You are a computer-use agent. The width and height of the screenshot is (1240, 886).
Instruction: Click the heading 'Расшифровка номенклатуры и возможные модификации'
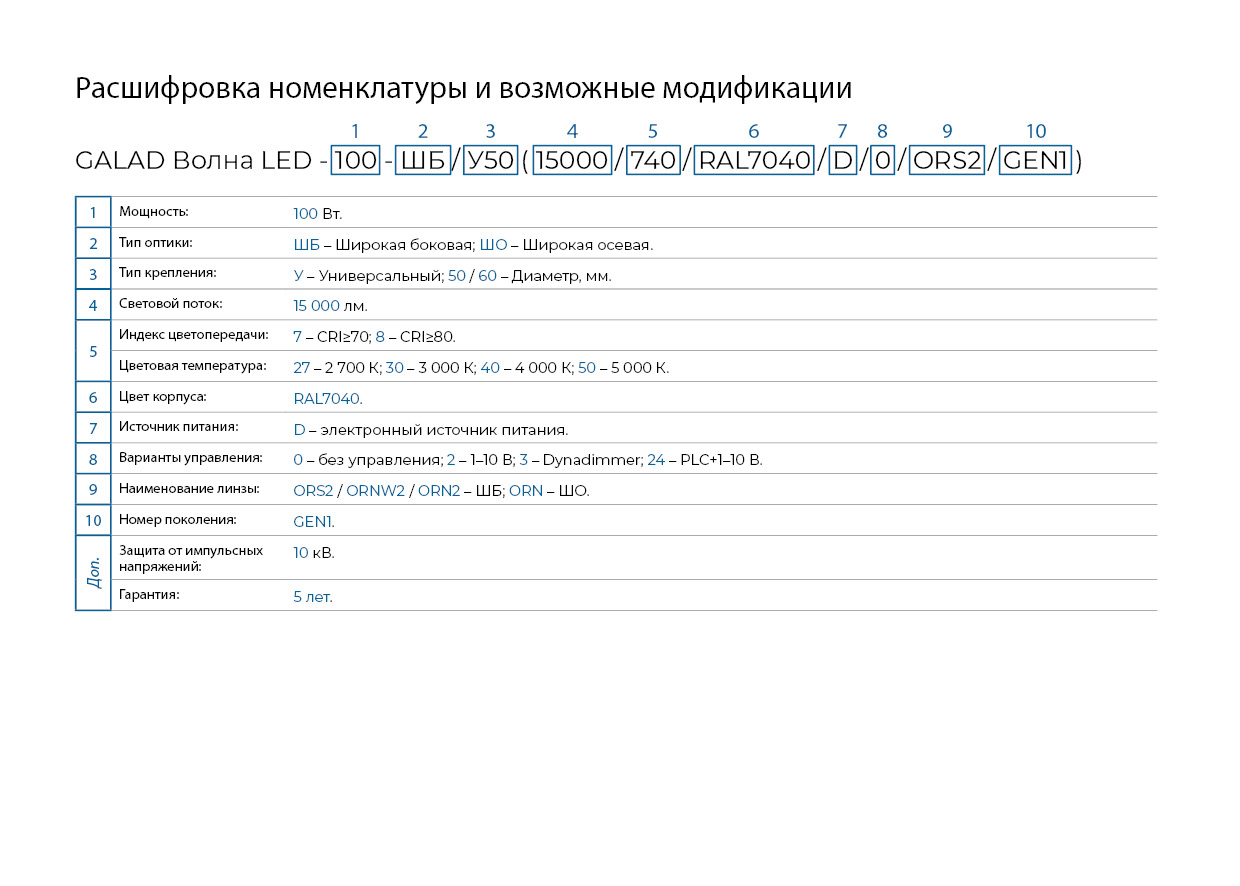point(463,88)
